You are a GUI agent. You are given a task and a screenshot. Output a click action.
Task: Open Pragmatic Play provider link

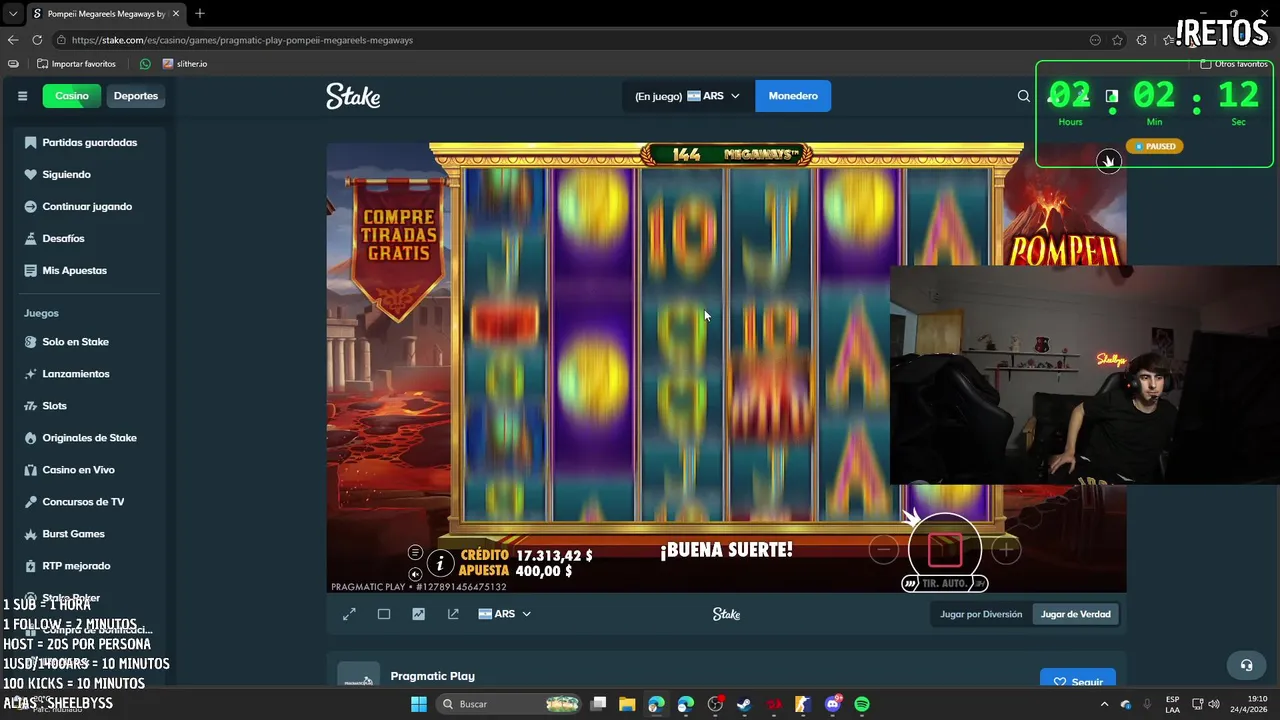tap(432, 676)
